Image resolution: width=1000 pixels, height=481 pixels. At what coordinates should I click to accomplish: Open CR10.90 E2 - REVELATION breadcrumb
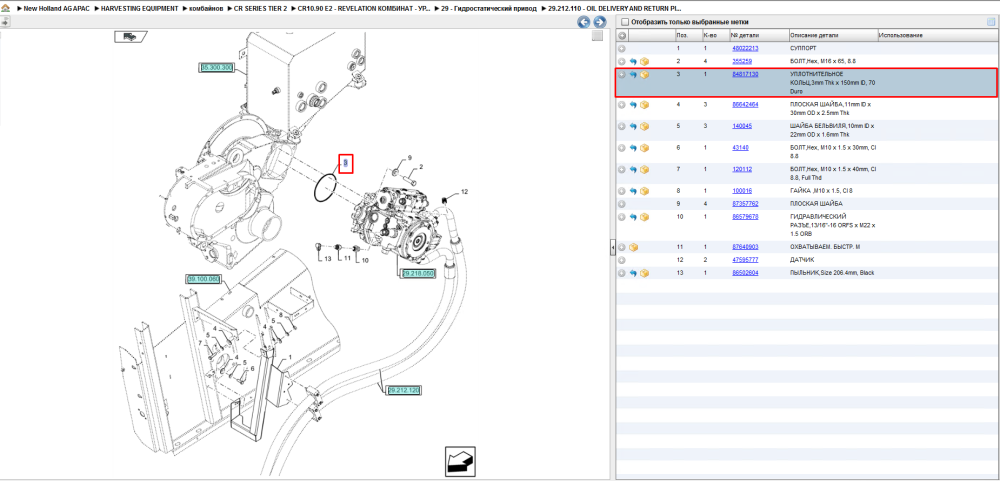click(363, 9)
